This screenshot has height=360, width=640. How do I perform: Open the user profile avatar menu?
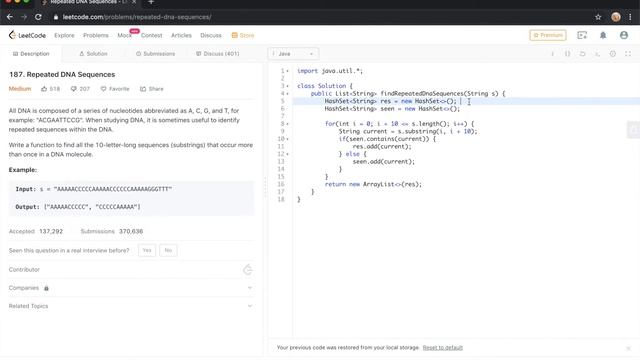pyautogui.click(x=624, y=36)
